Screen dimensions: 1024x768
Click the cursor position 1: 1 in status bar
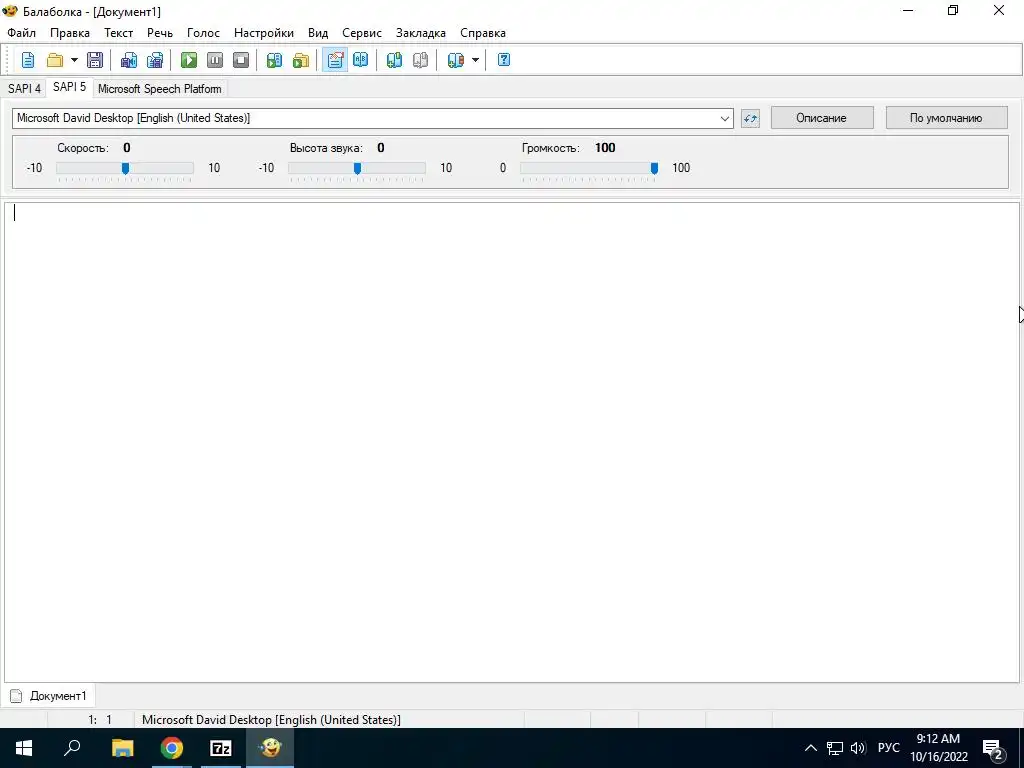(x=100, y=720)
